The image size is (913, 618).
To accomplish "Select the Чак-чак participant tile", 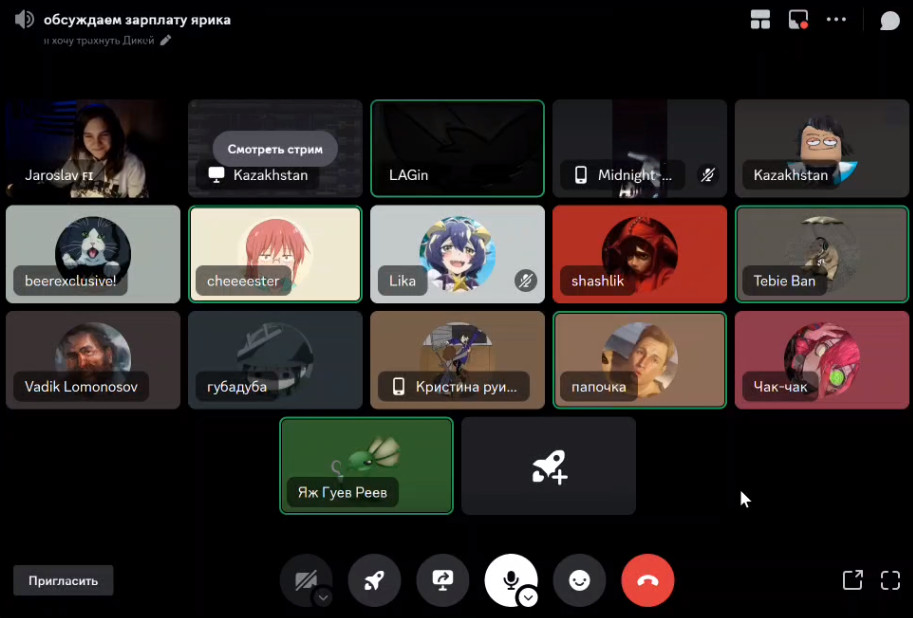I will [x=822, y=360].
